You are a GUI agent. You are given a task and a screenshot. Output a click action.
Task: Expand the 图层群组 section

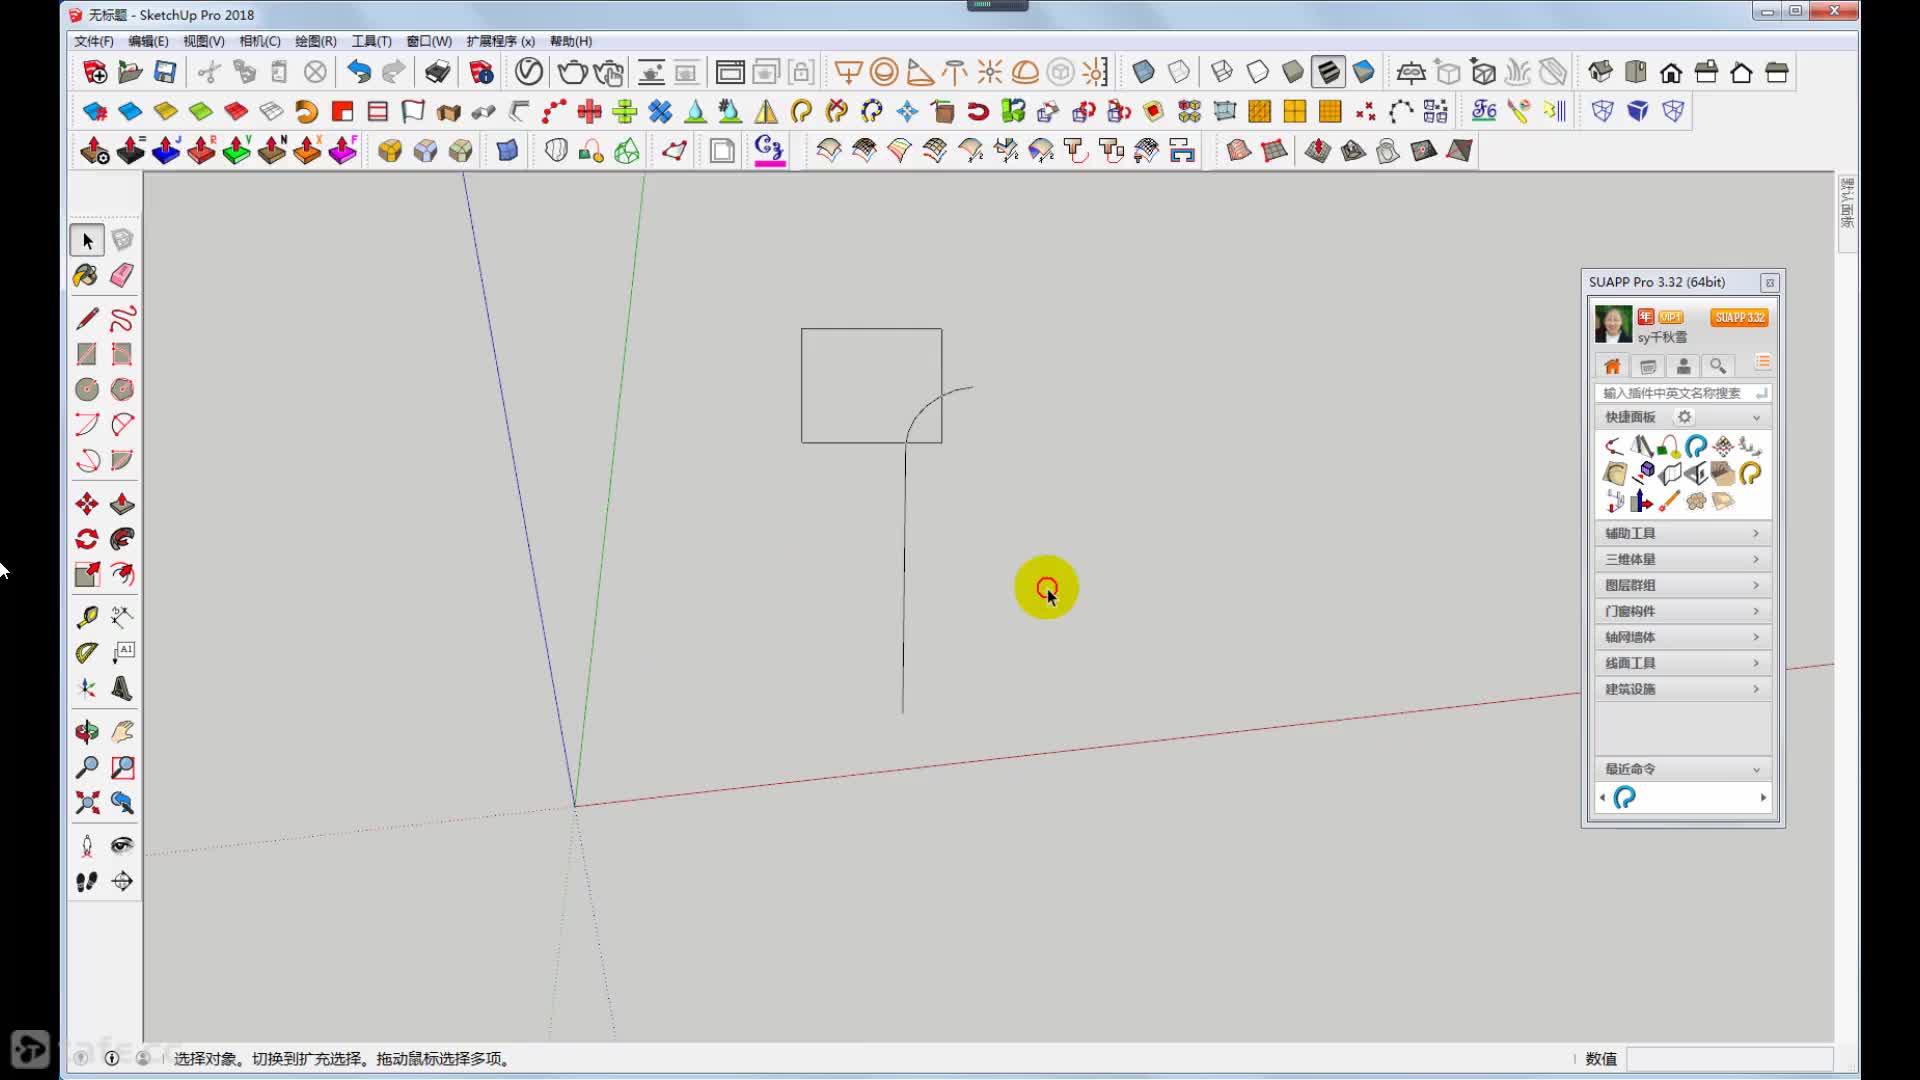tap(1683, 585)
